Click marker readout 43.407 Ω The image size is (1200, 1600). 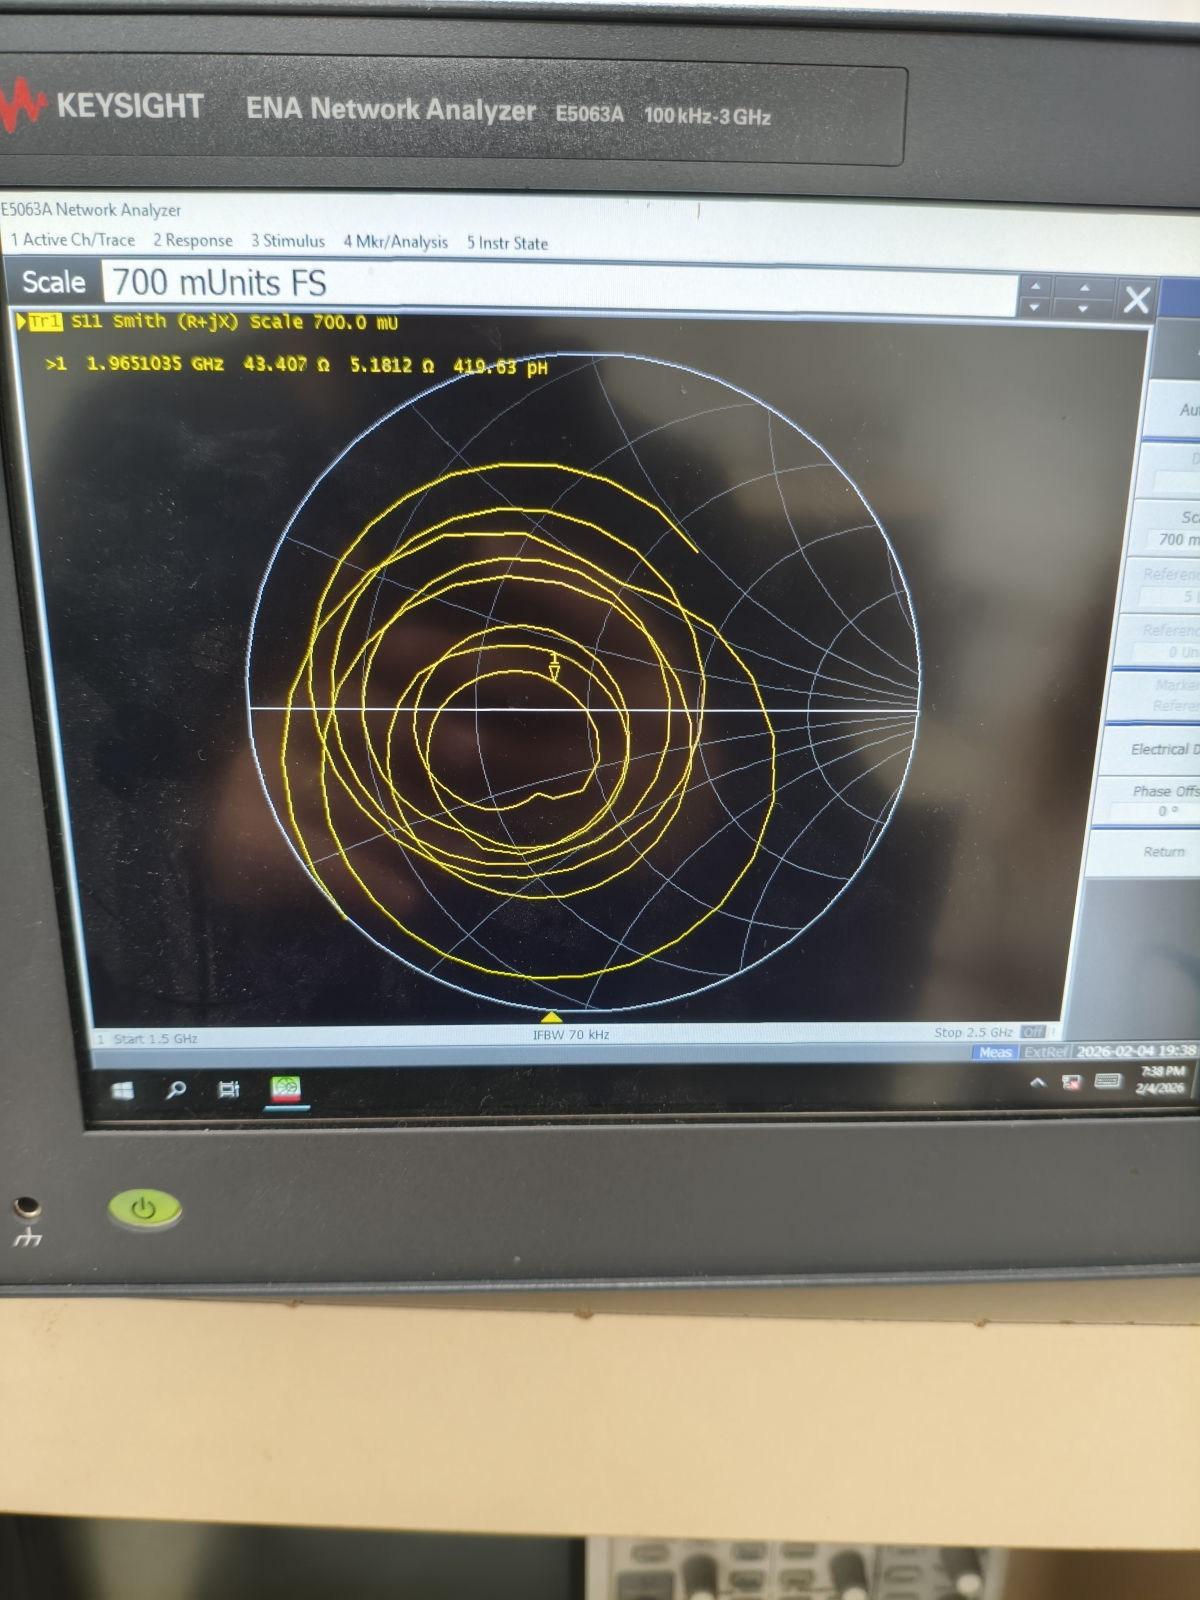287,364
